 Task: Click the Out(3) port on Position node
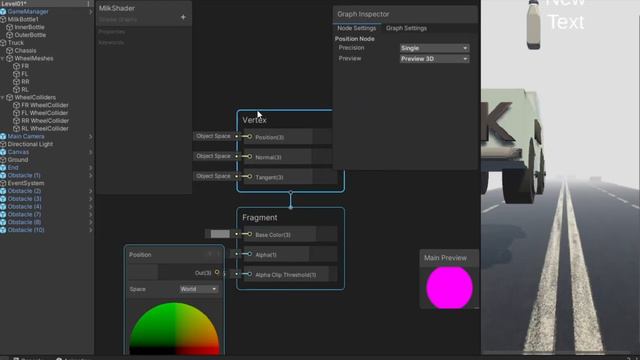[217, 272]
